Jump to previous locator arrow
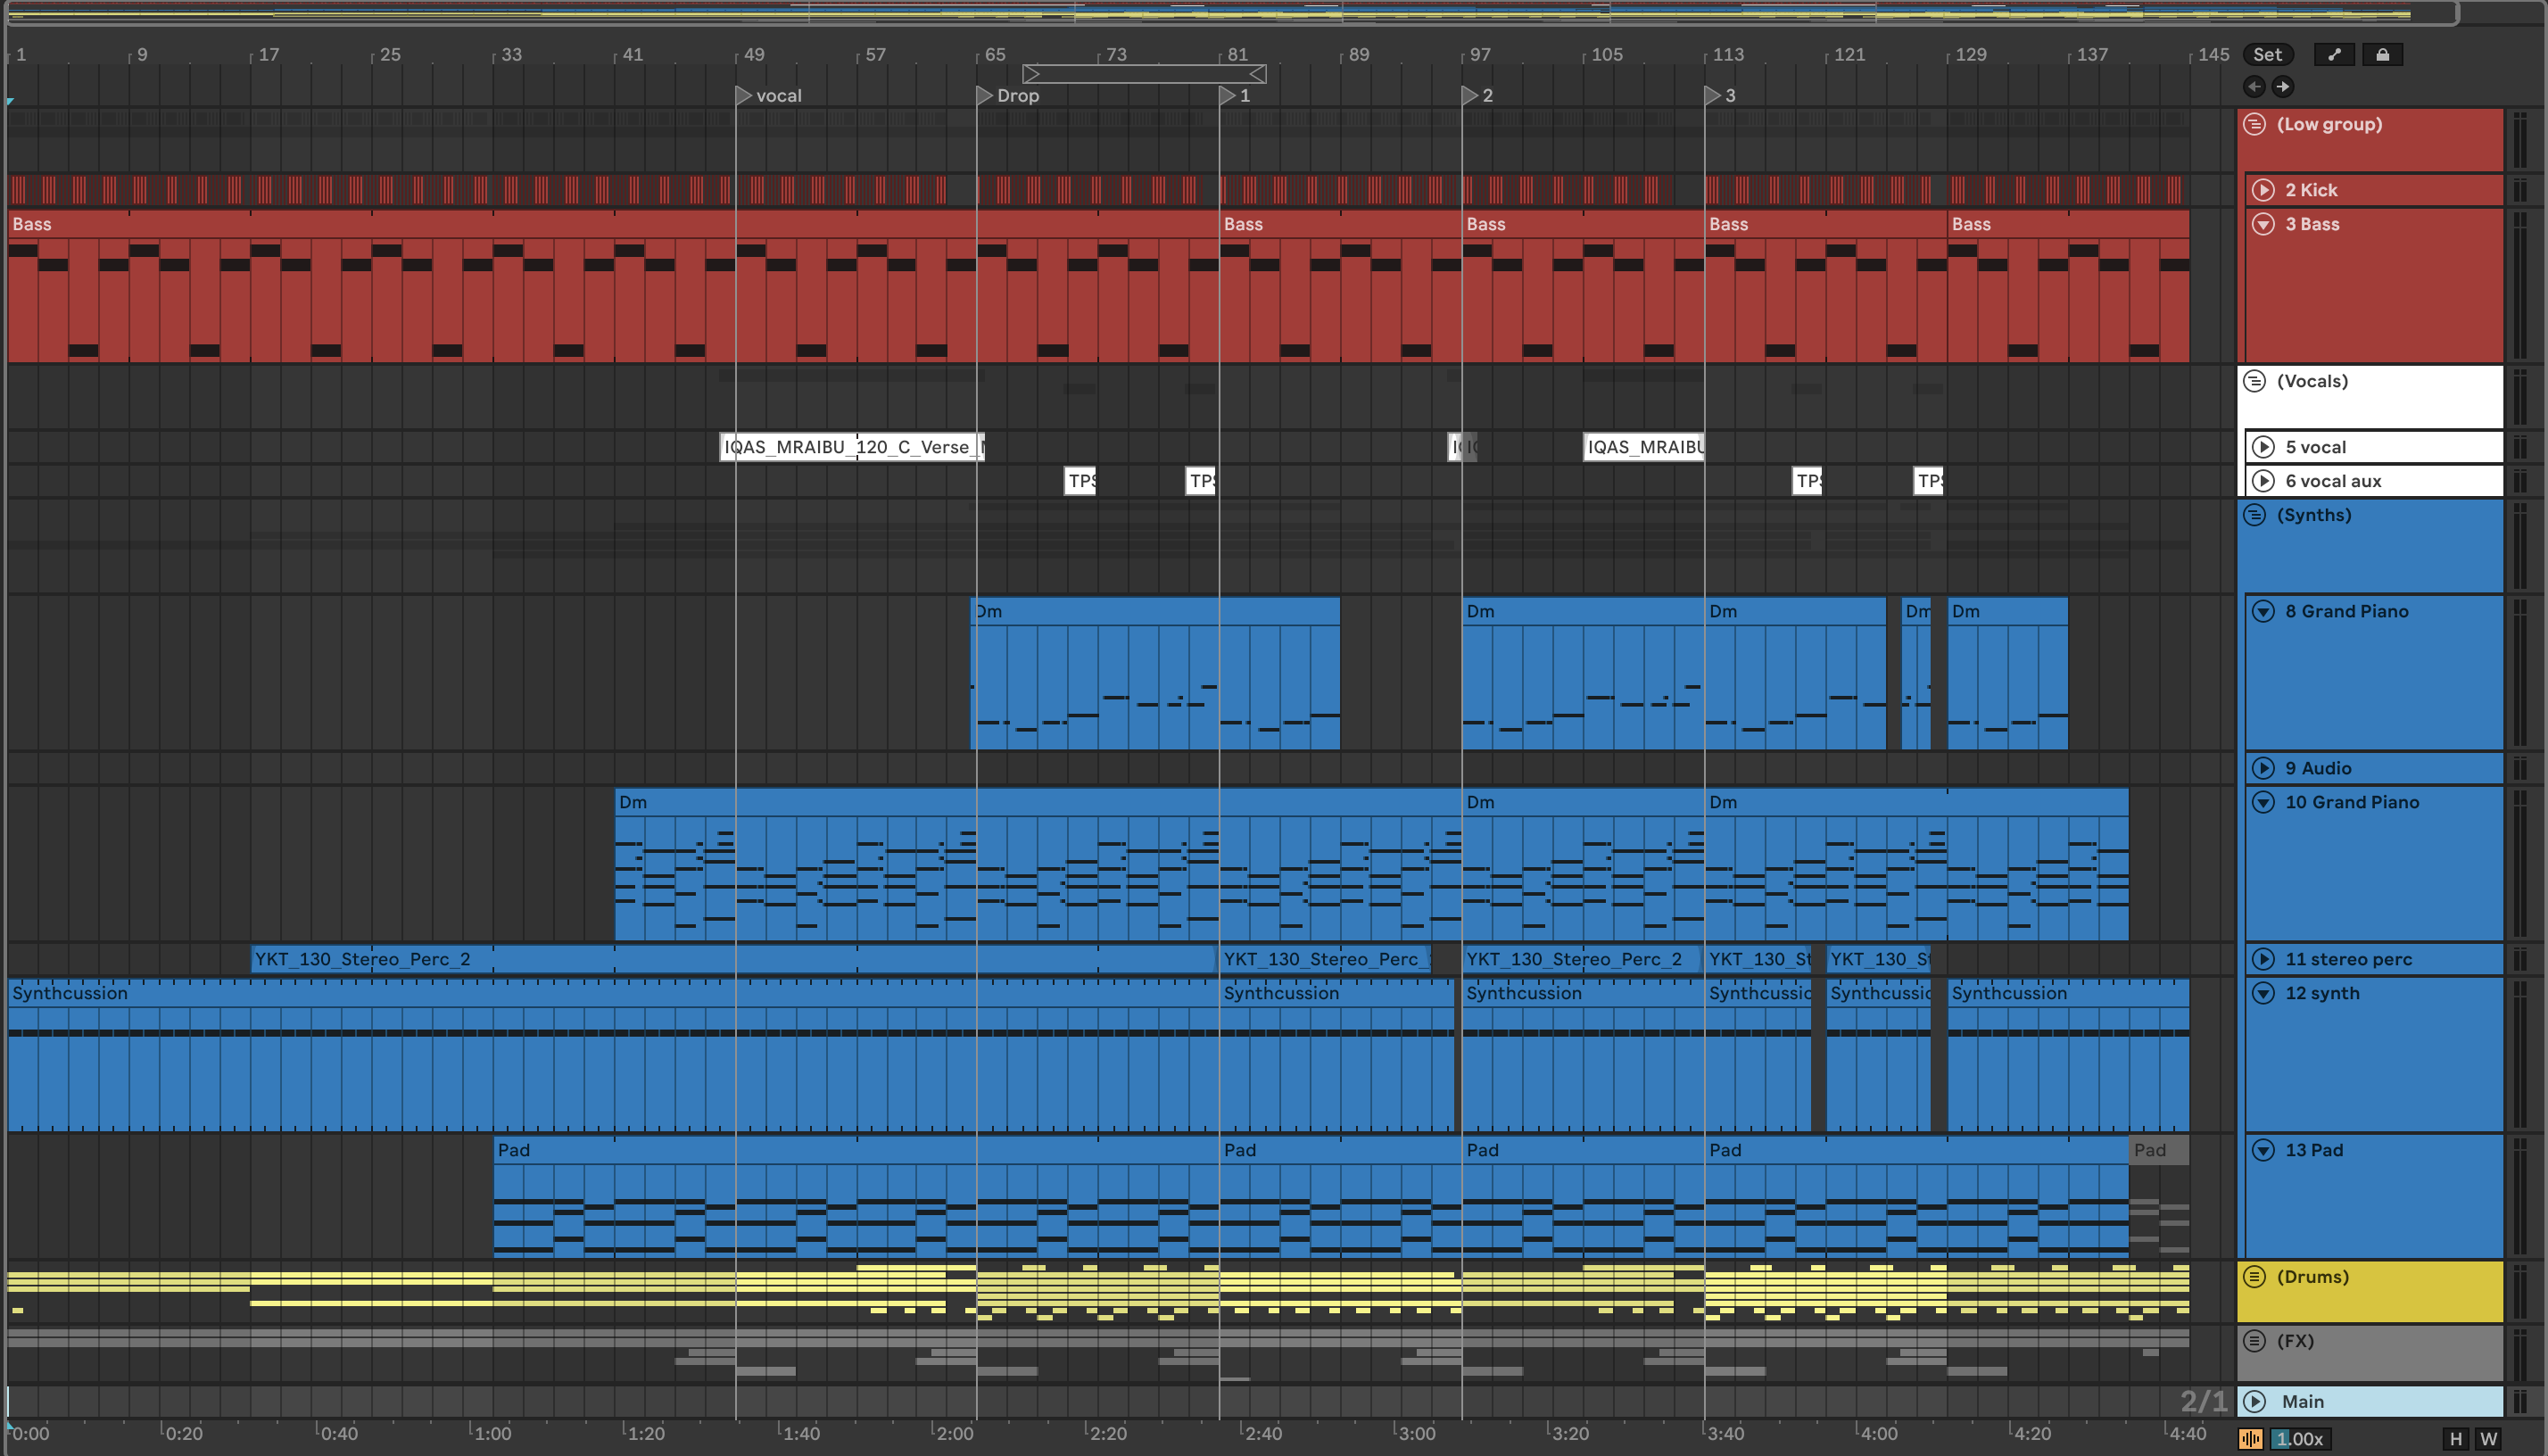The height and width of the screenshot is (1456, 2548). coord(2254,87)
